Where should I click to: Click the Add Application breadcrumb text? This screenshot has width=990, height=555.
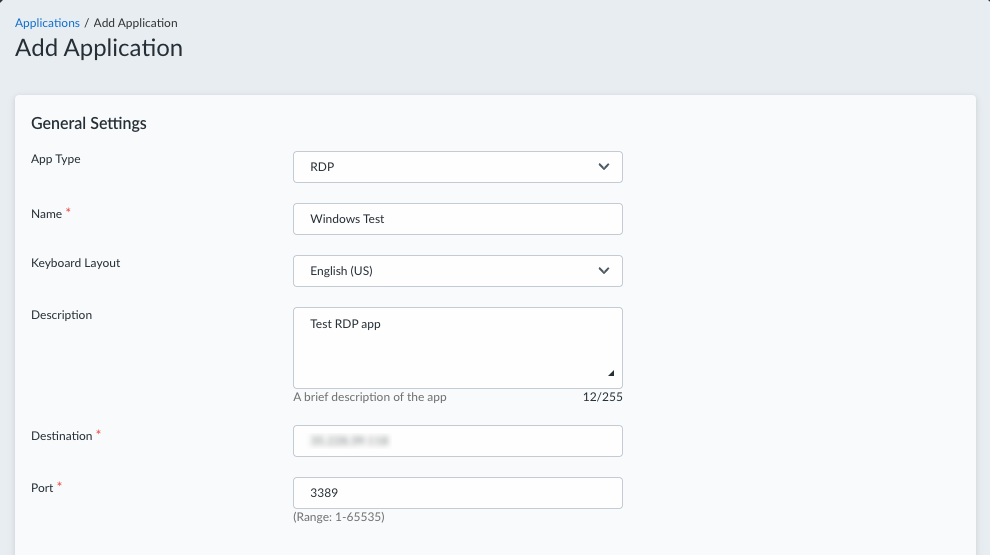click(x=136, y=22)
